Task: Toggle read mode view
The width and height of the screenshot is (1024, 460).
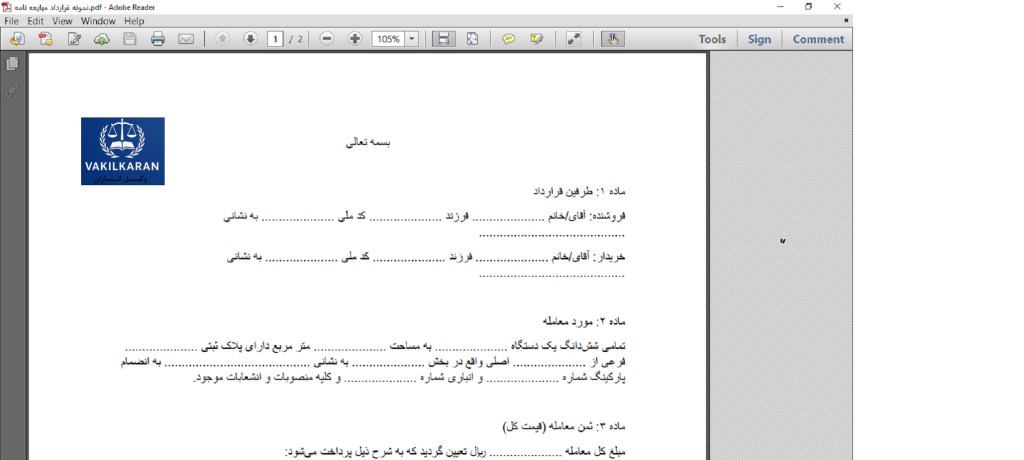Action: [x=574, y=39]
